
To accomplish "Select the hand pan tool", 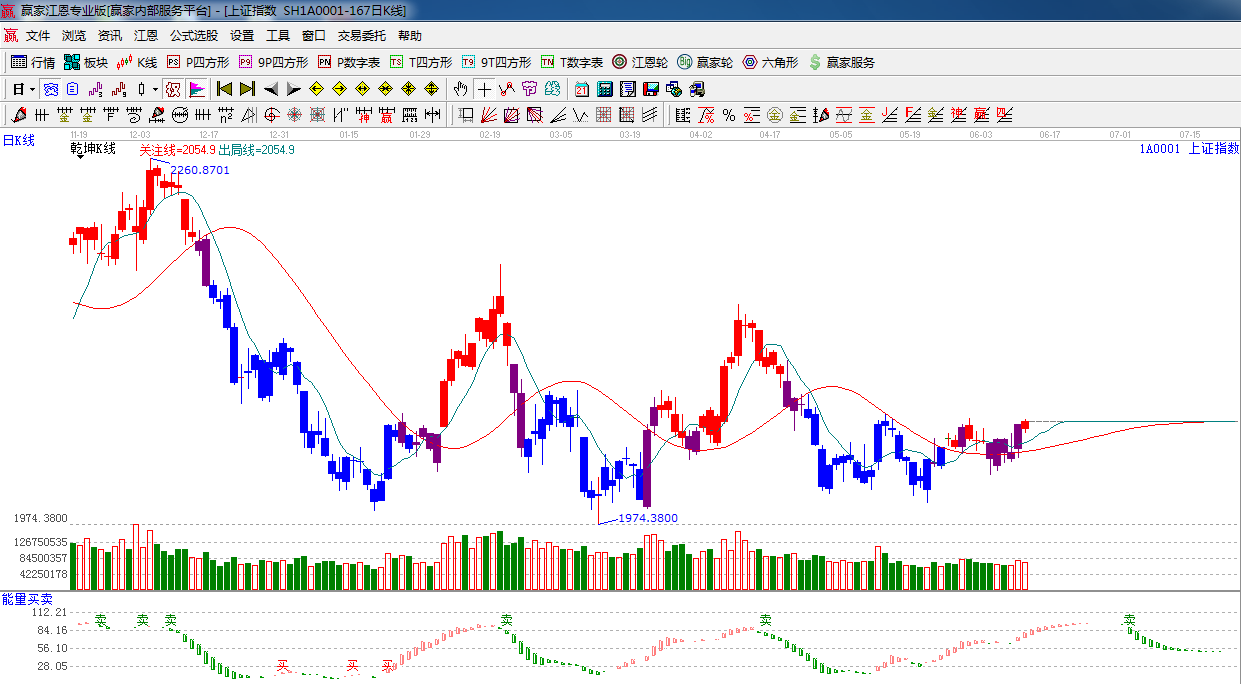I will (x=460, y=89).
